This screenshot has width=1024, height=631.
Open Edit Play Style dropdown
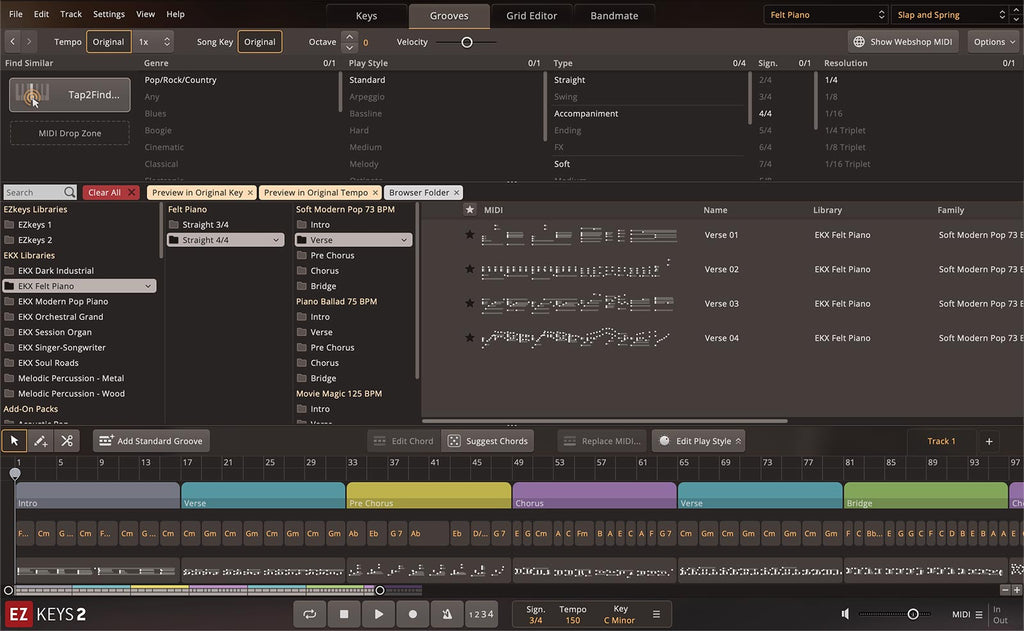pos(699,441)
